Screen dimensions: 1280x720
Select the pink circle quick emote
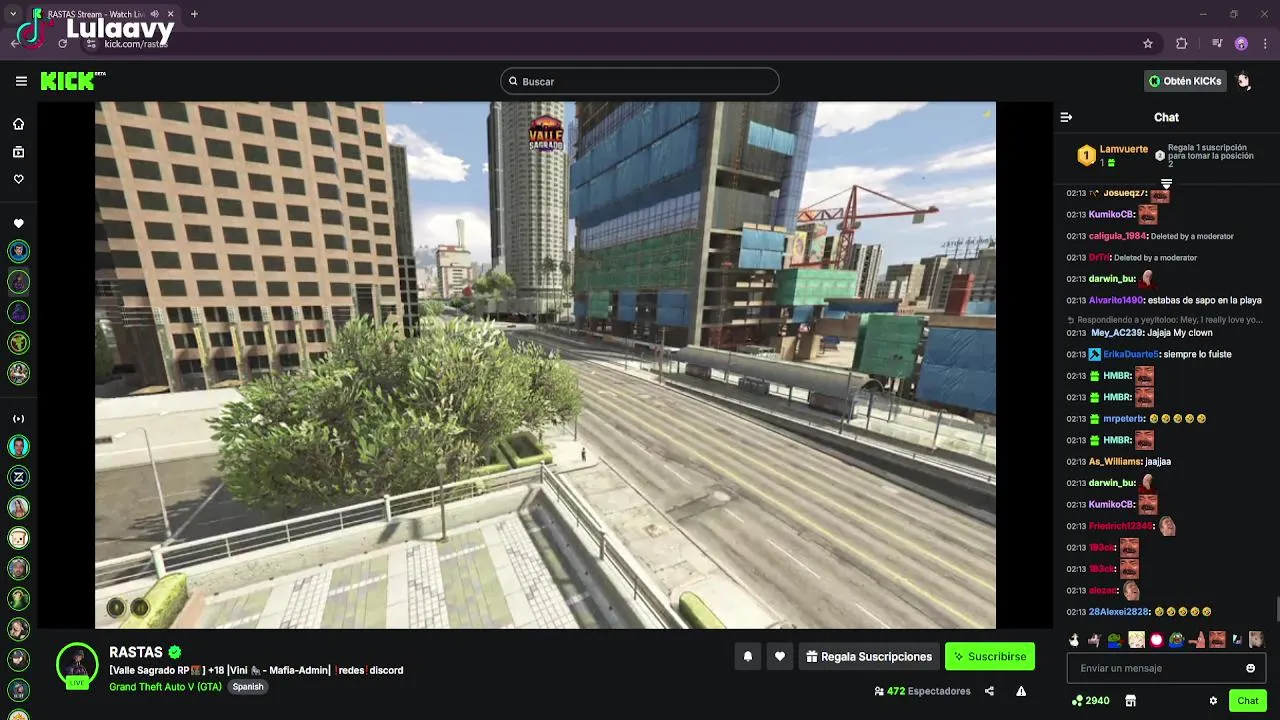(x=1157, y=640)
